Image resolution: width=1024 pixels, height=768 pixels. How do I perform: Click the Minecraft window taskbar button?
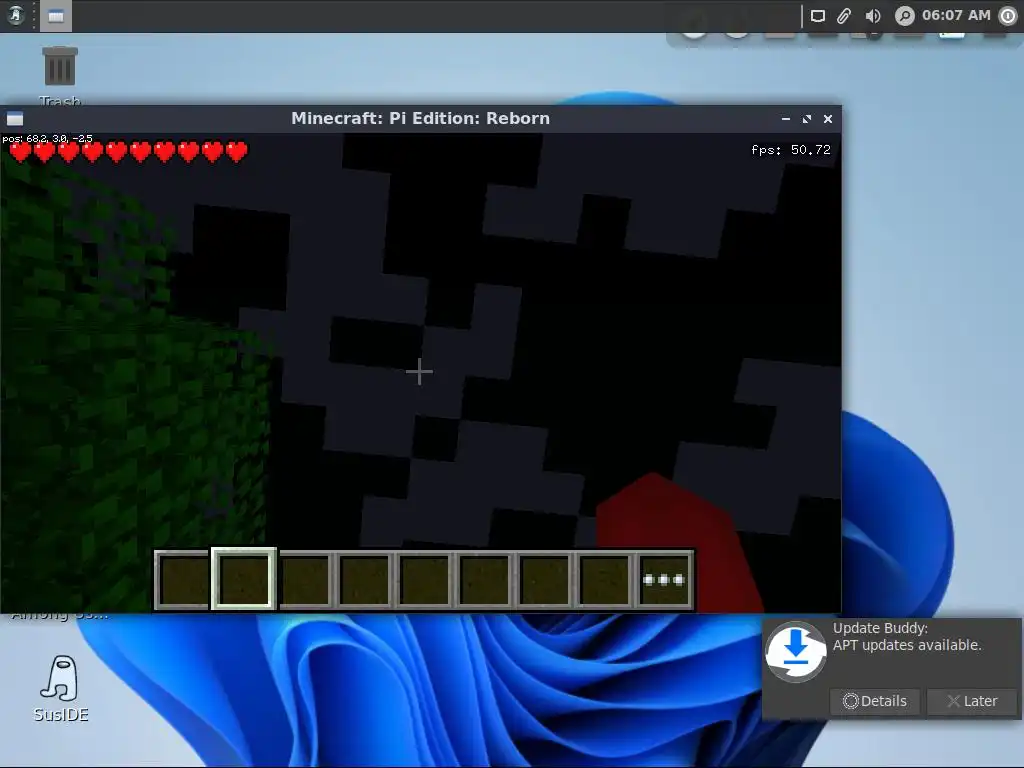[56, 16]
